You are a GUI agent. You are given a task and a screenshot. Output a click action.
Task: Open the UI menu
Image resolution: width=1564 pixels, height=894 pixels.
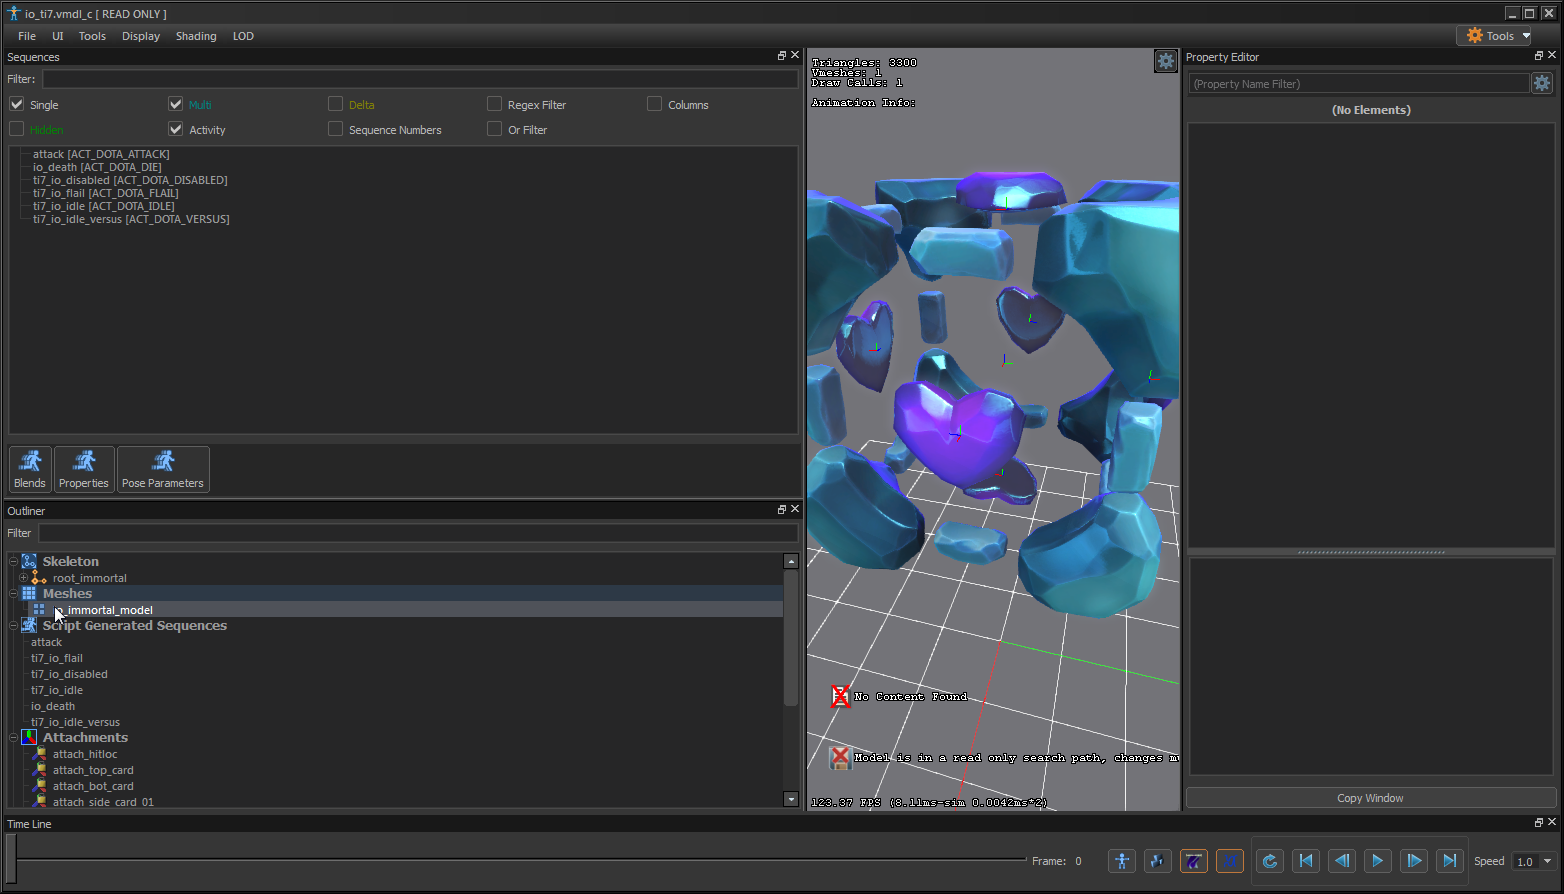pyautogui.click(x=58, y=36)
